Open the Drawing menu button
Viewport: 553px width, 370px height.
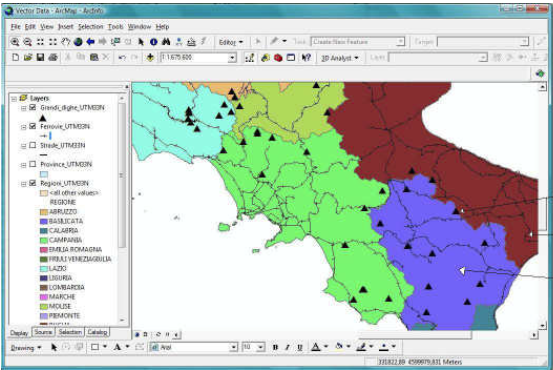click(x=26, y=347)
